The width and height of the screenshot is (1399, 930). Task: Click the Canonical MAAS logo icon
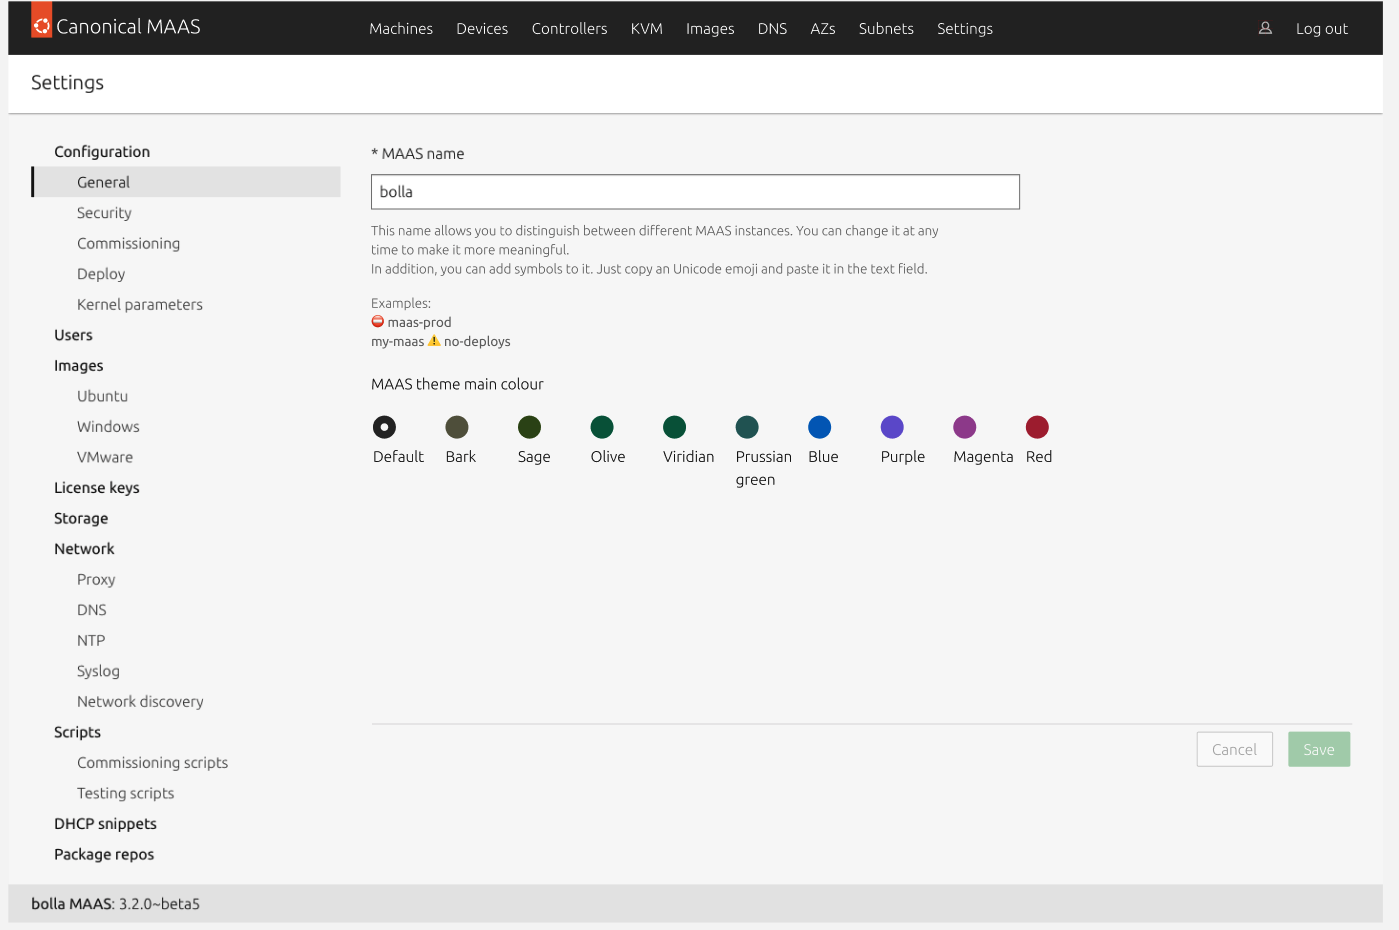tap(41, 22)
